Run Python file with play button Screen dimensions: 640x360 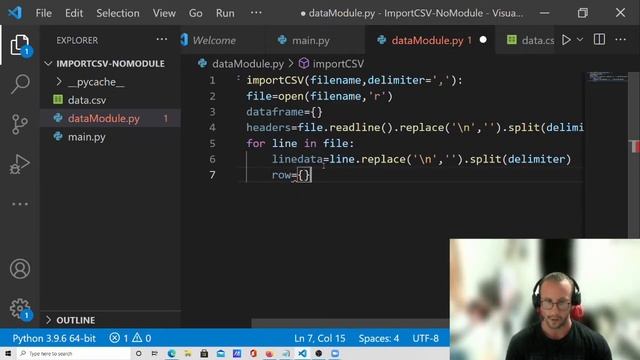click(x=566, y=40)
